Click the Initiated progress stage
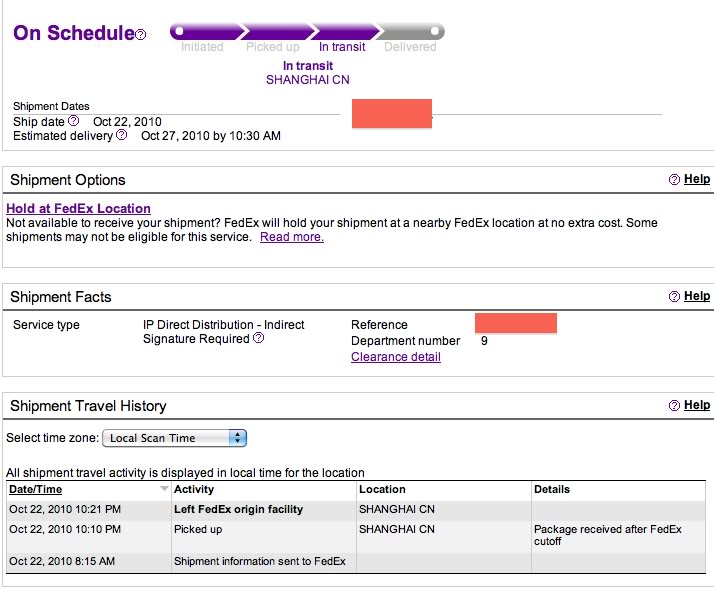This screenshot has height=589, width=714. tap(202, 47)
